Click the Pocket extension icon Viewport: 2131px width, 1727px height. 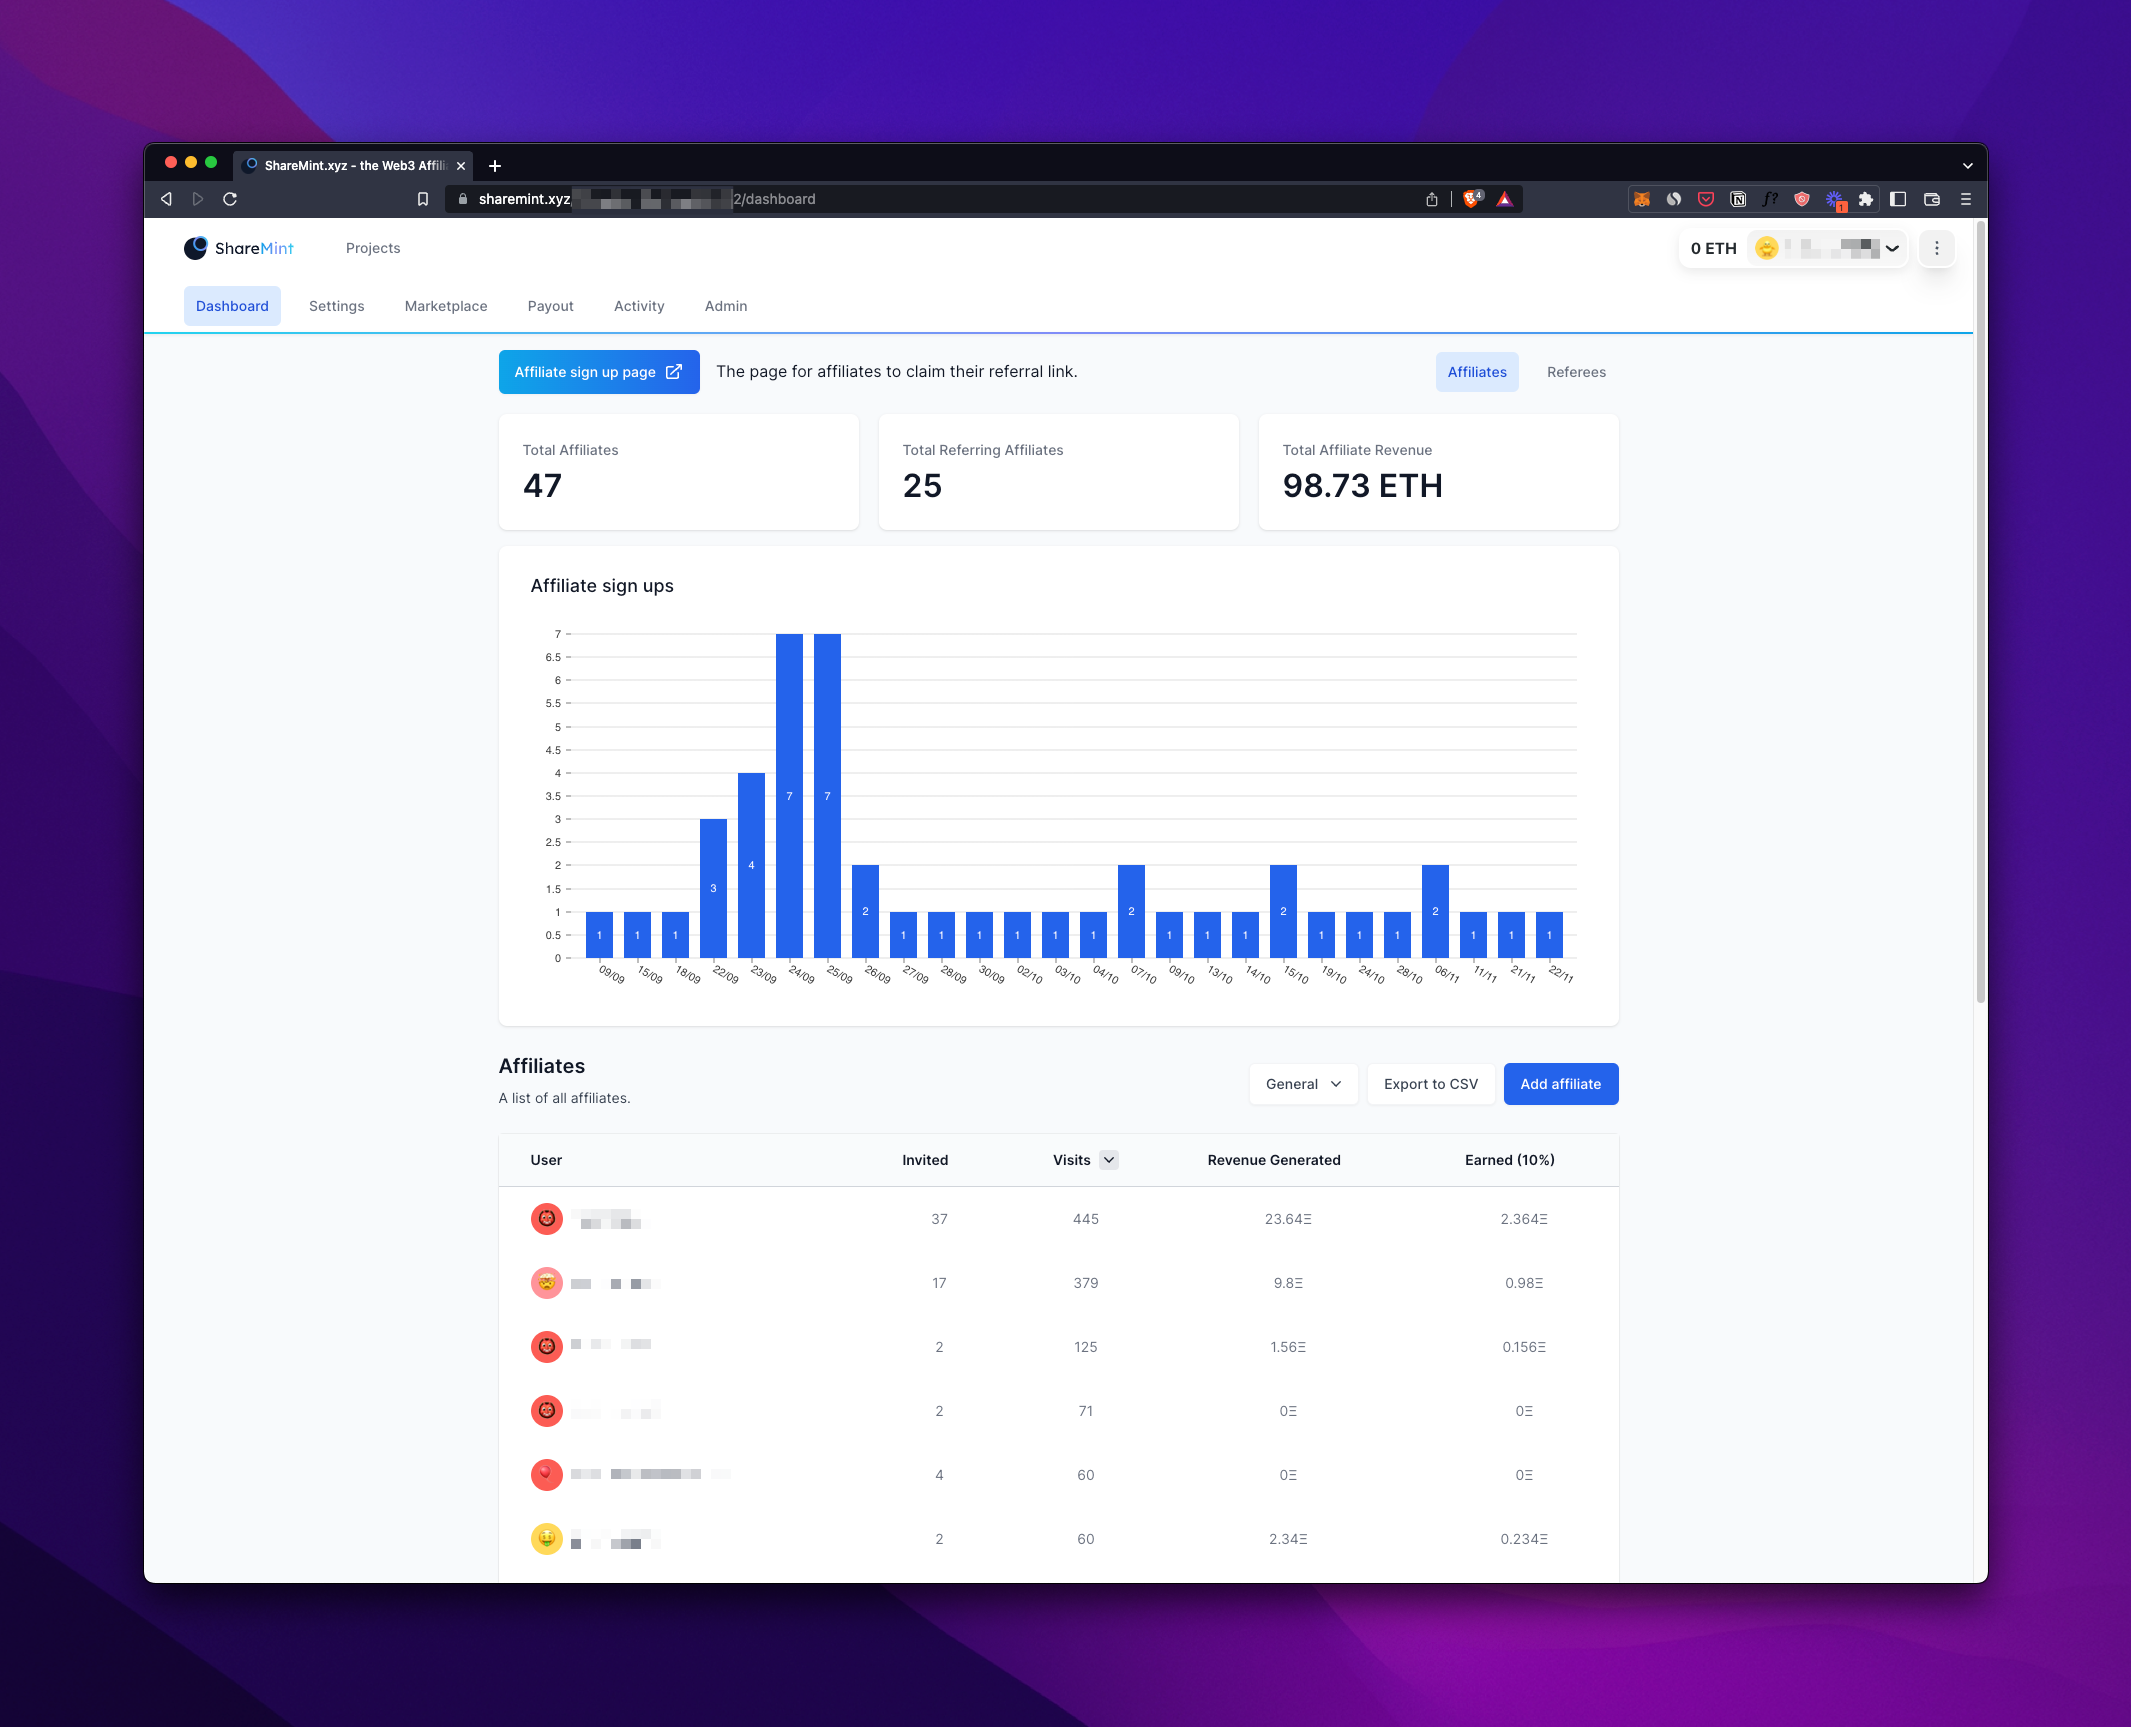[1706, 199]
